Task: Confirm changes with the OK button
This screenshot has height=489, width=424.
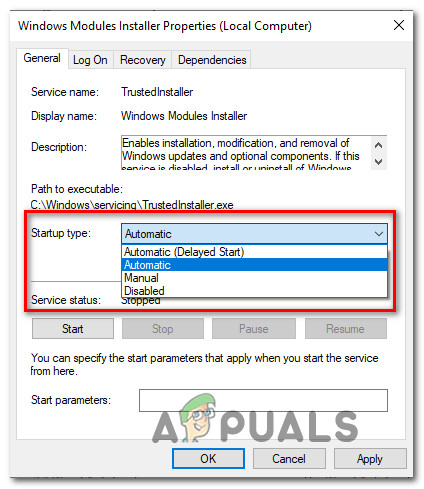Action: (208, 459)
